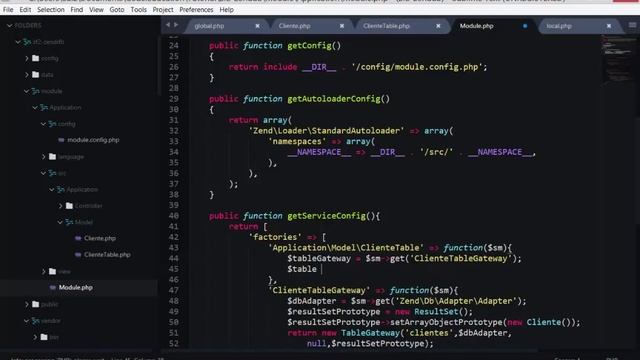
Task: Click the unsaved dot on Module.php tab
Action: (525, 26)
